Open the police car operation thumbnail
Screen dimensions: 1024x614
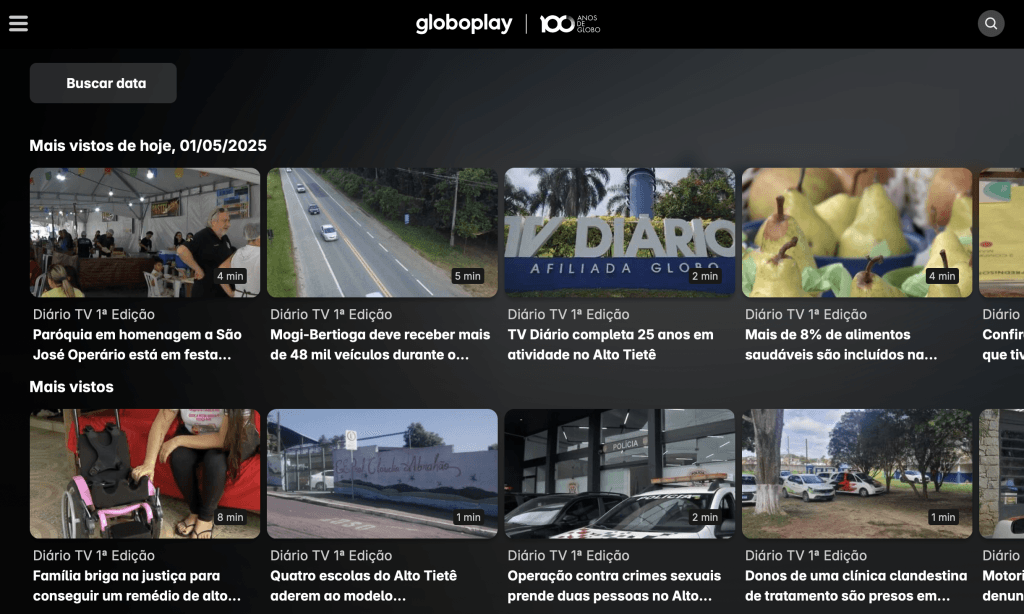(x=619, y=473)
